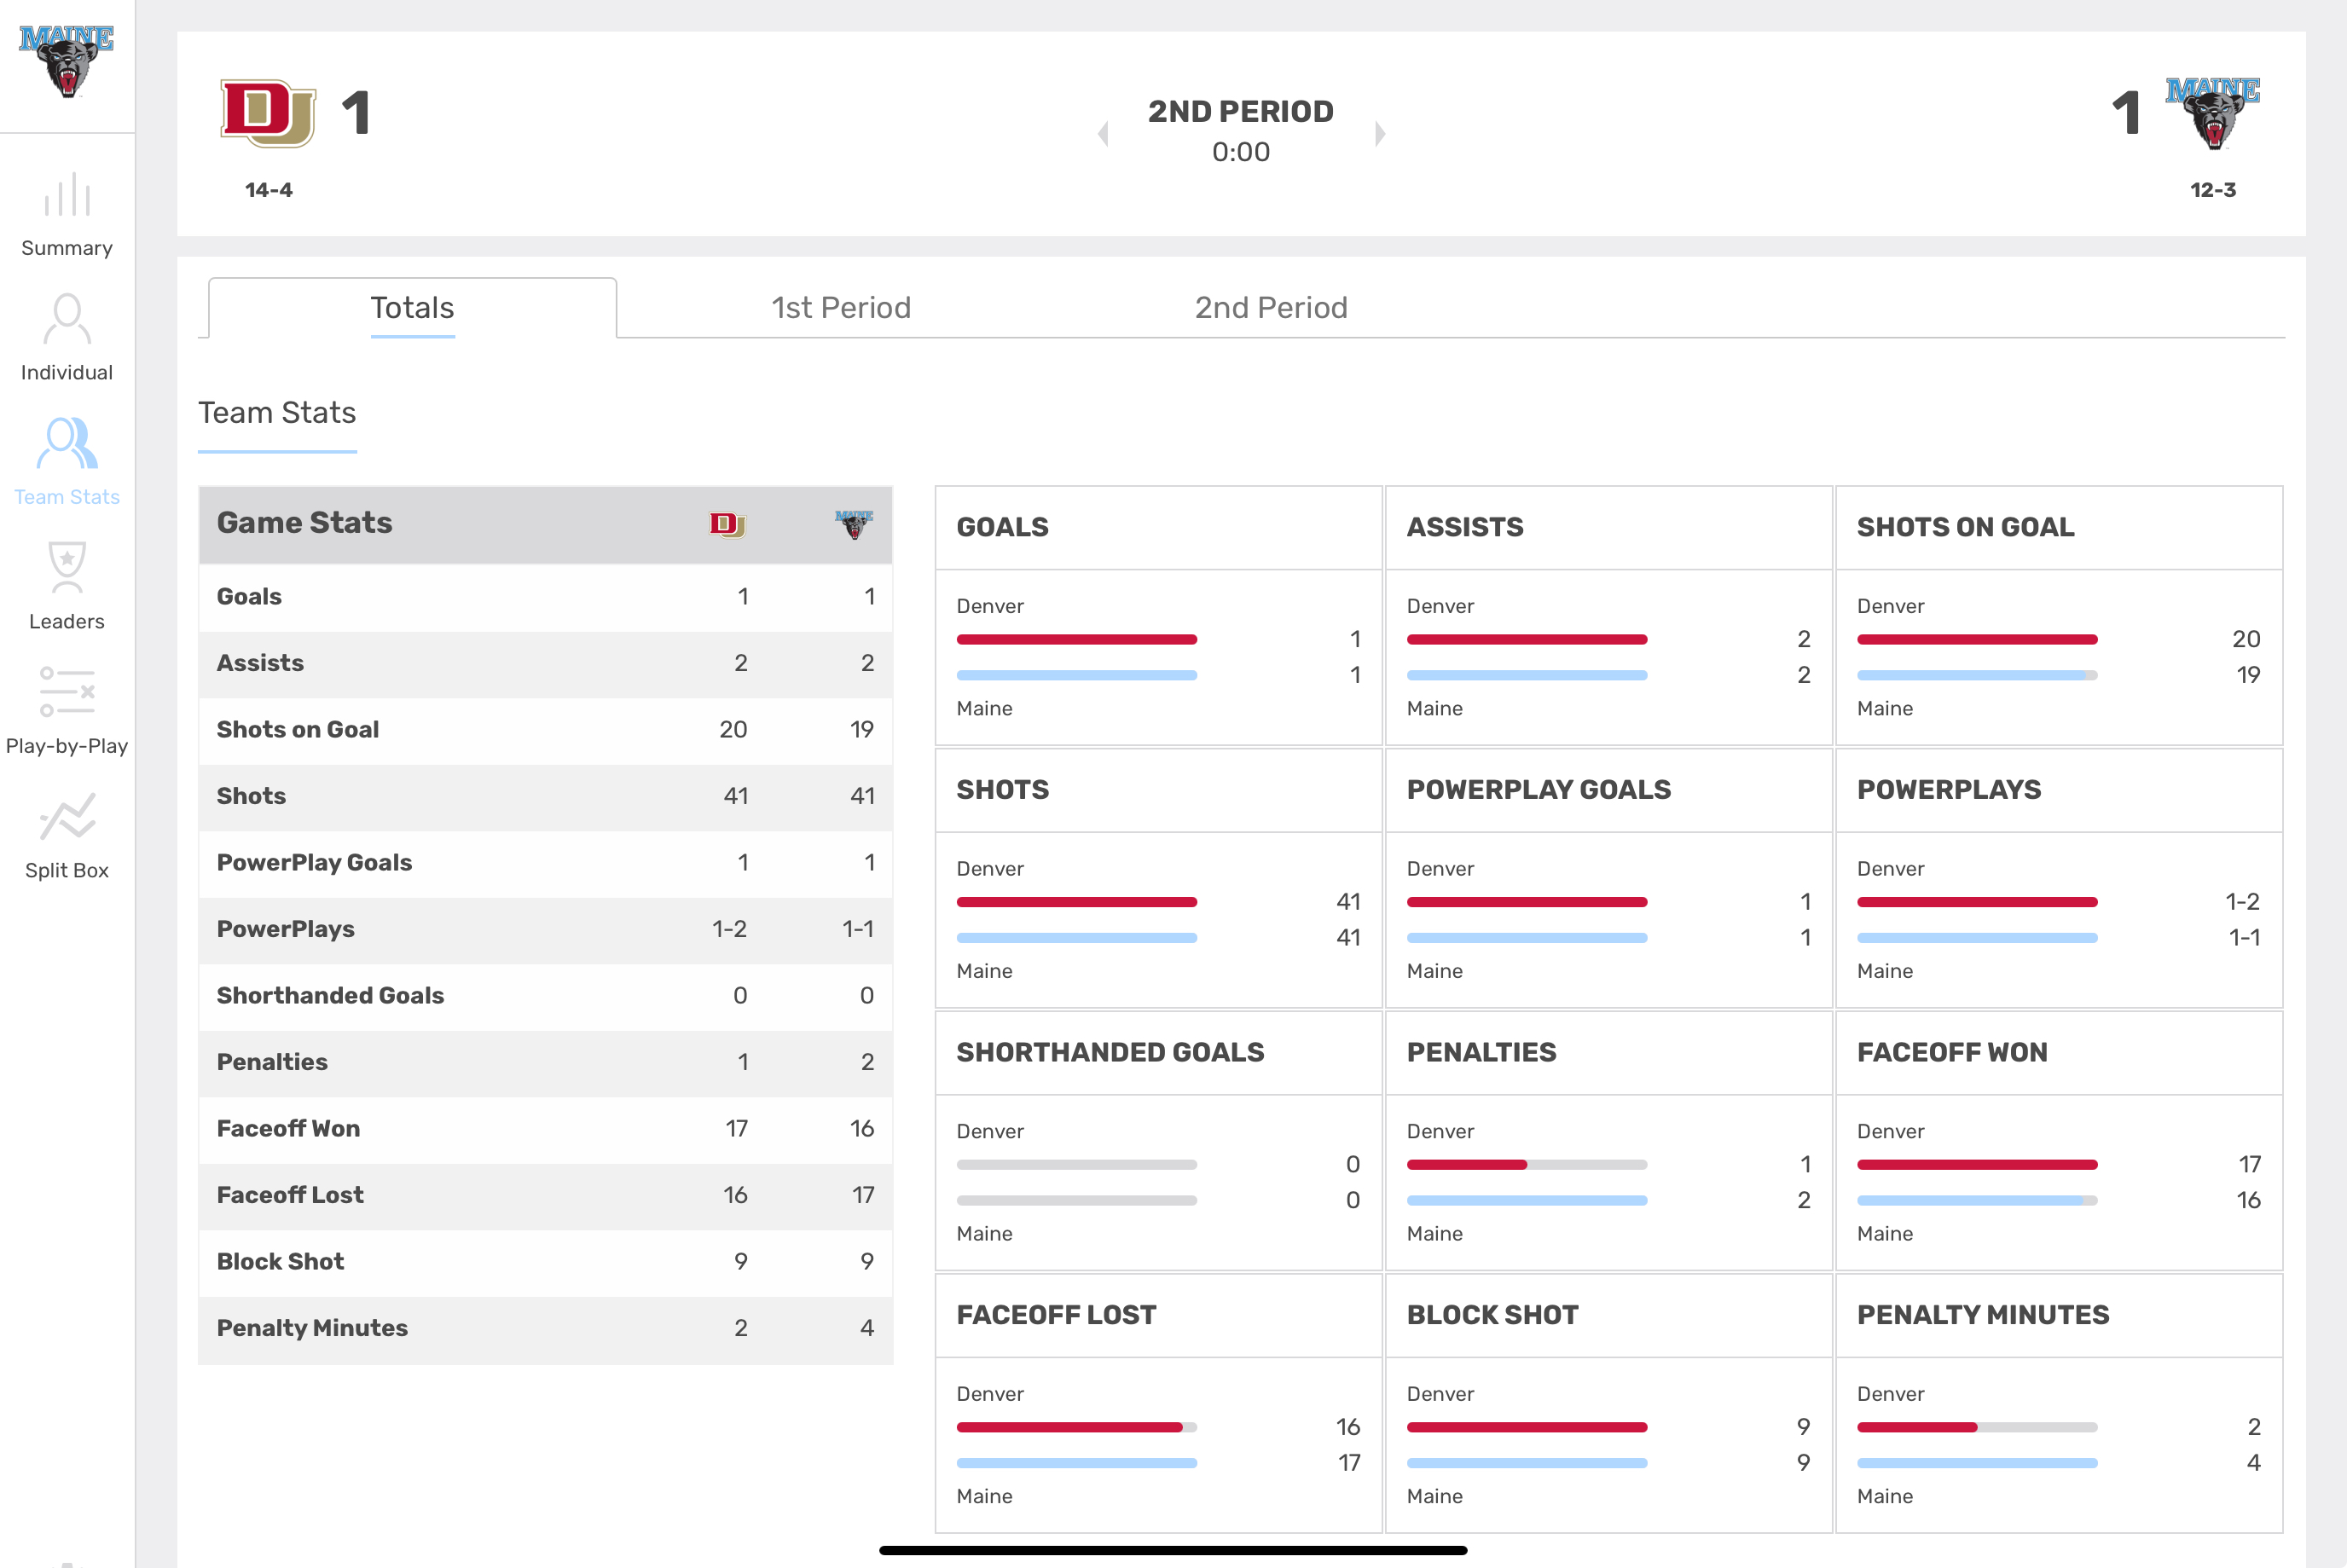The image size is (2347, 1568).
Task: Click Denver's 14-4 record
Action: 269,190
